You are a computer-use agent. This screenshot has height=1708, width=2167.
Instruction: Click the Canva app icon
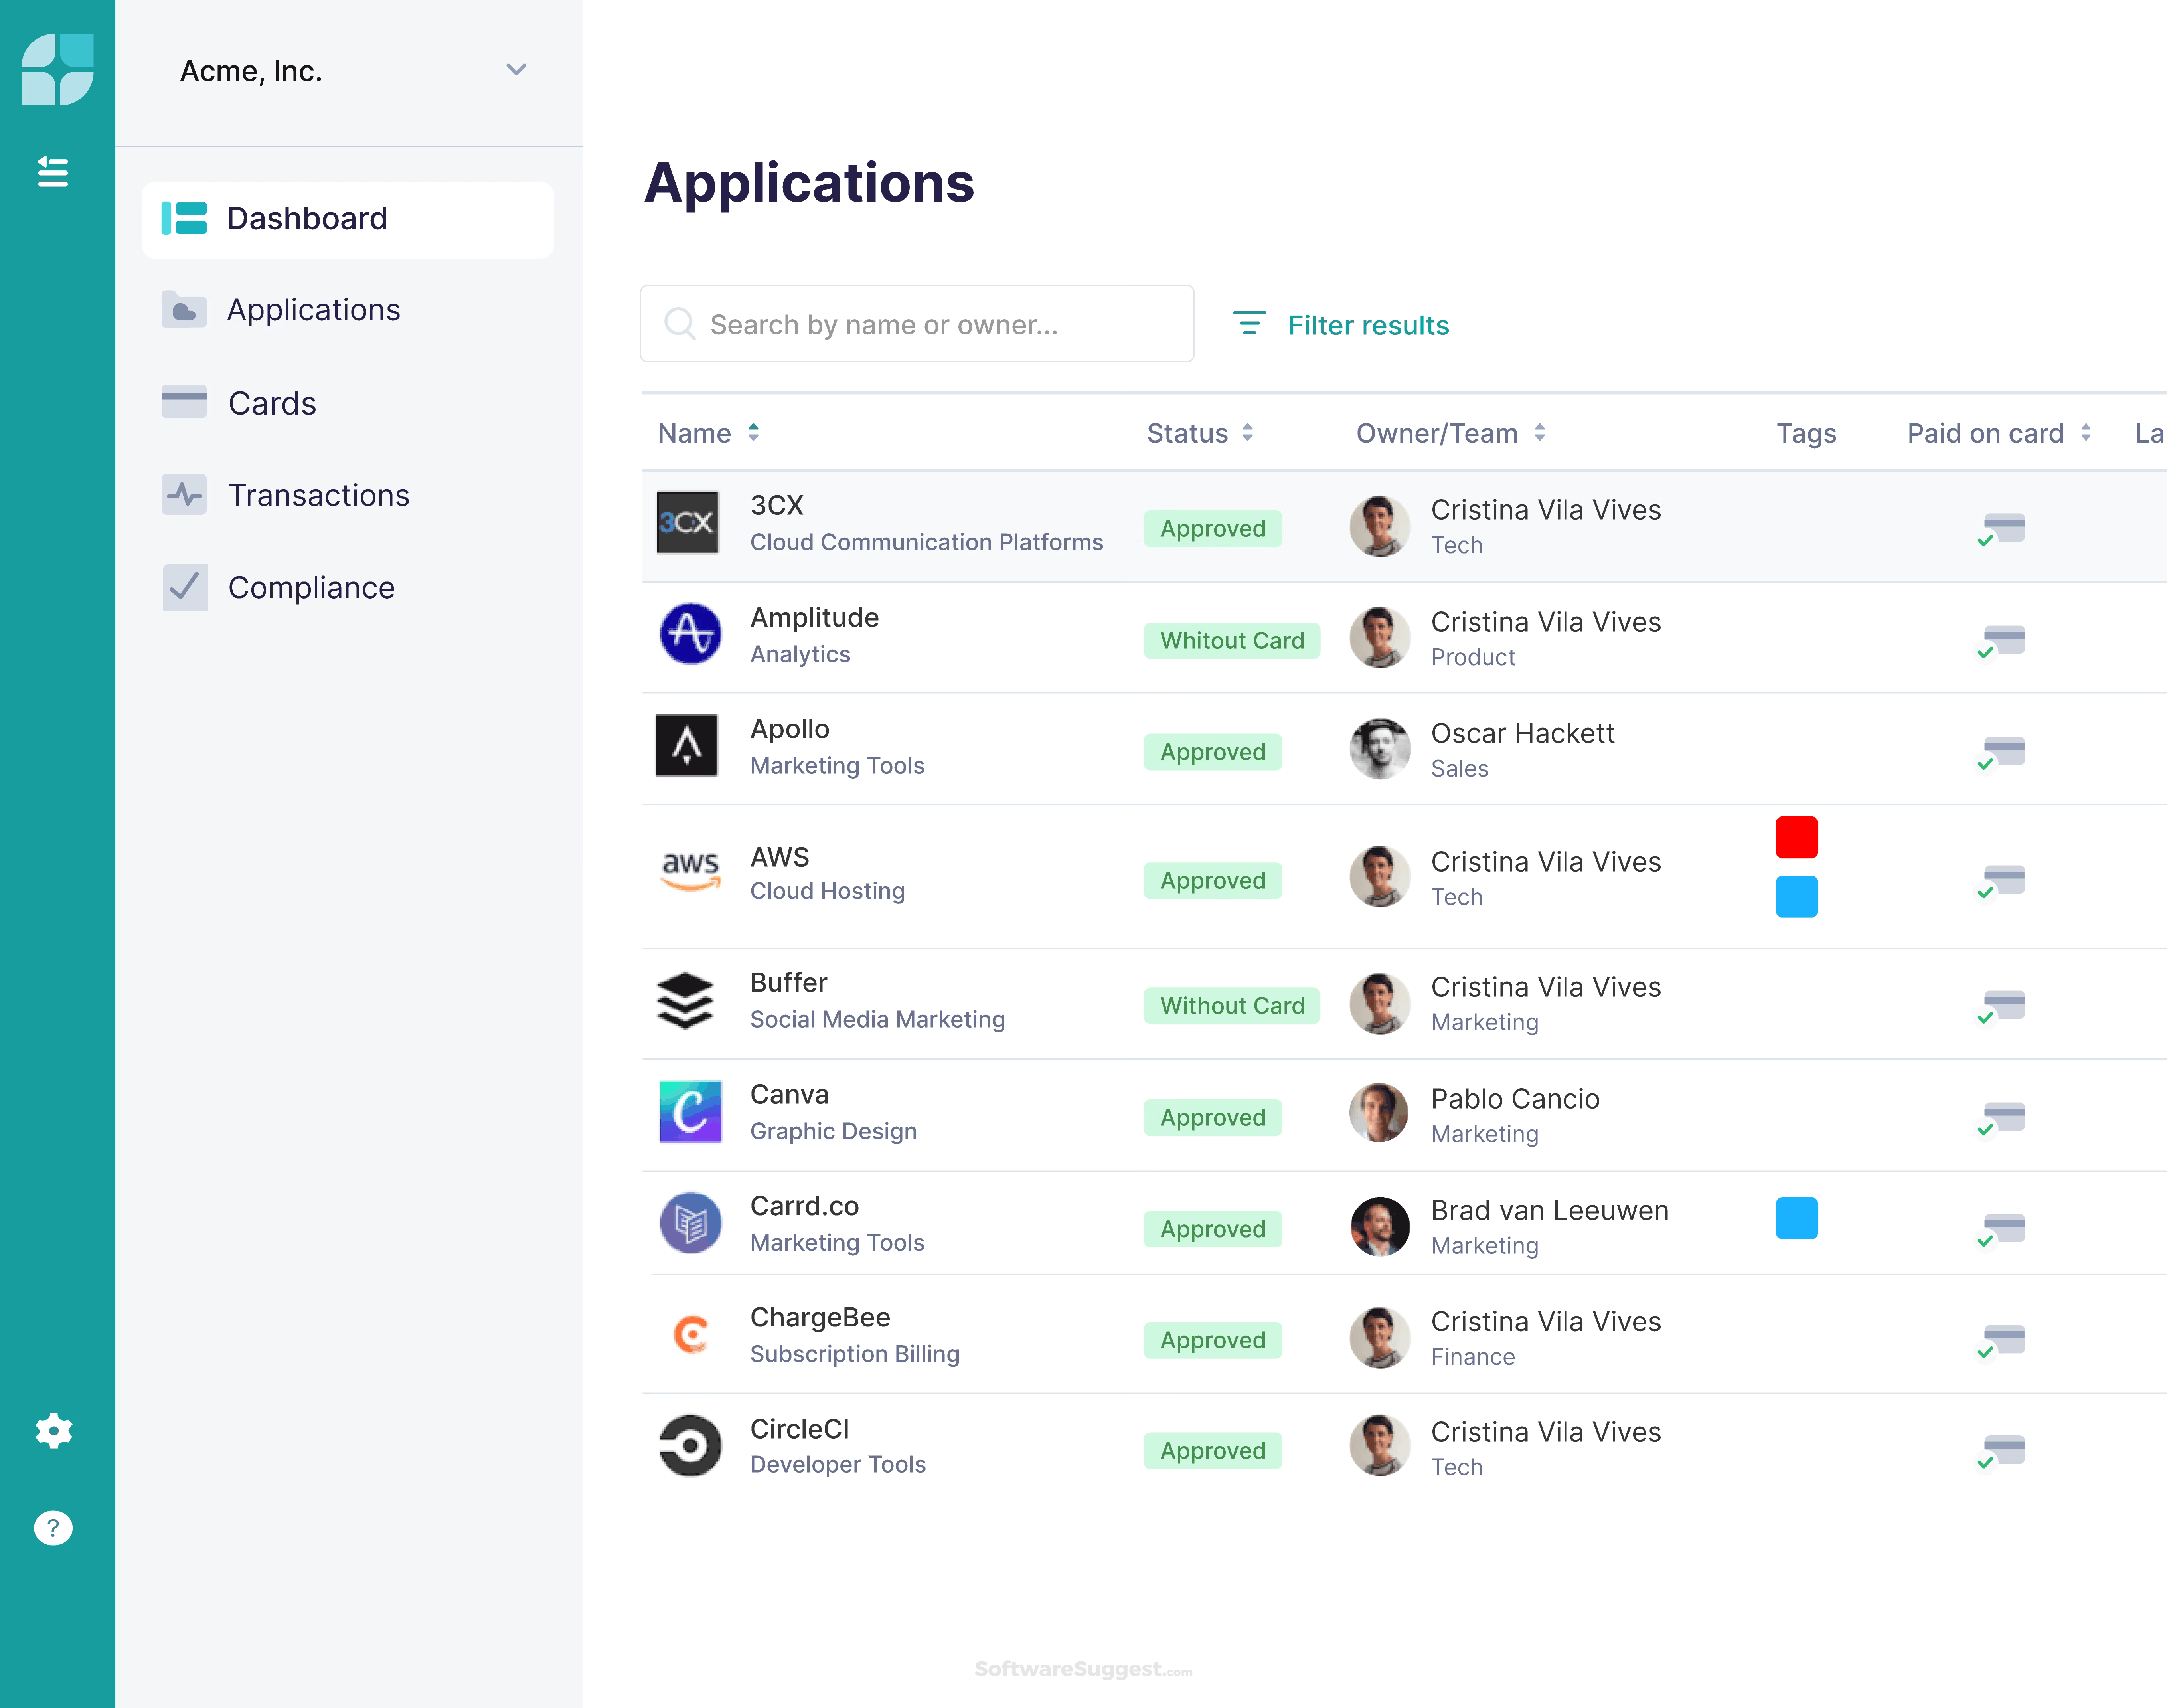(x=689, y=1112)
